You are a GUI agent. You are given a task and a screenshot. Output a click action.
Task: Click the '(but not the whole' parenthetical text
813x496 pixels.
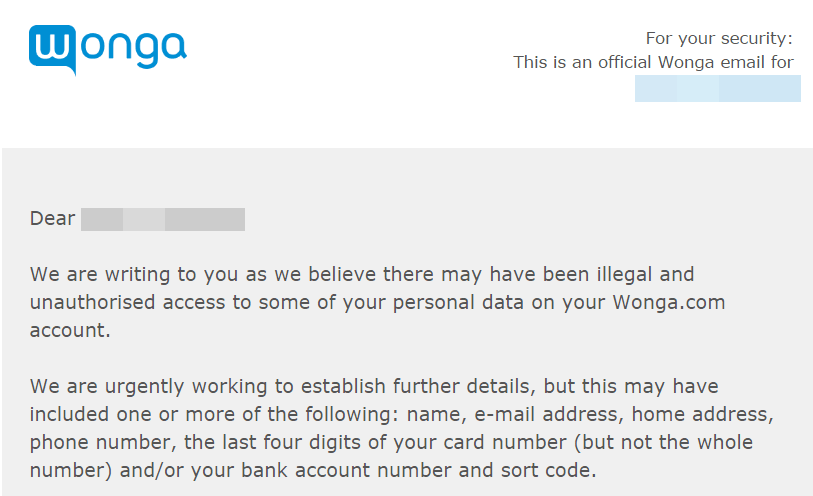[663, 443]
